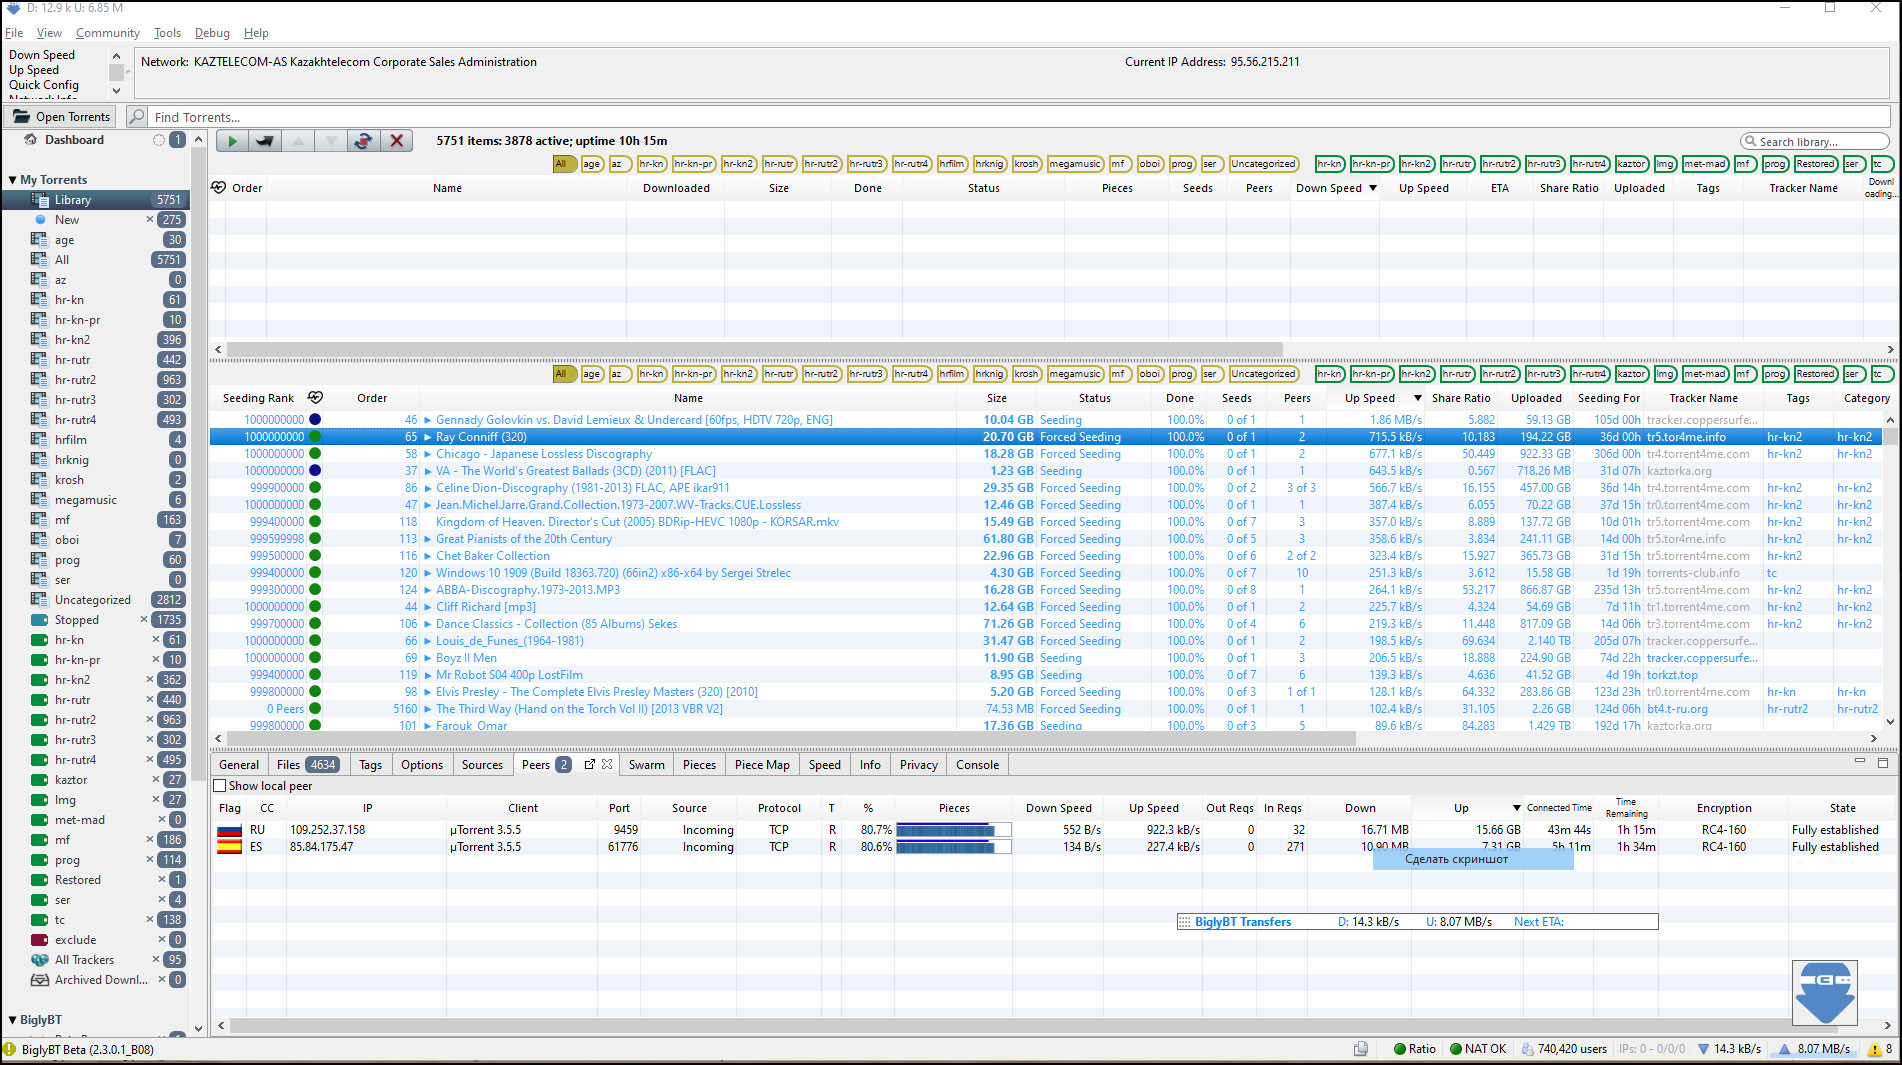
Task: Click the force recheck refresh toolbar icon
Action: click(363, 141)
